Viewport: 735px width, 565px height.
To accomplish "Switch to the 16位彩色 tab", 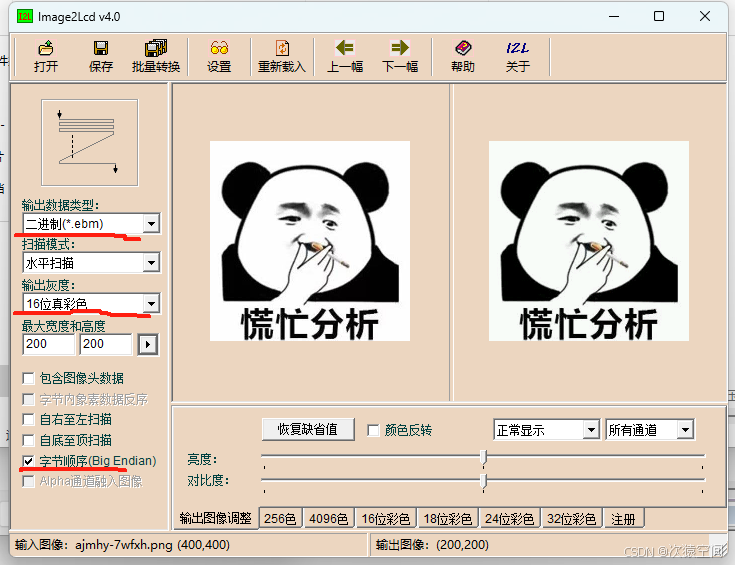I will tap(386, 519).
